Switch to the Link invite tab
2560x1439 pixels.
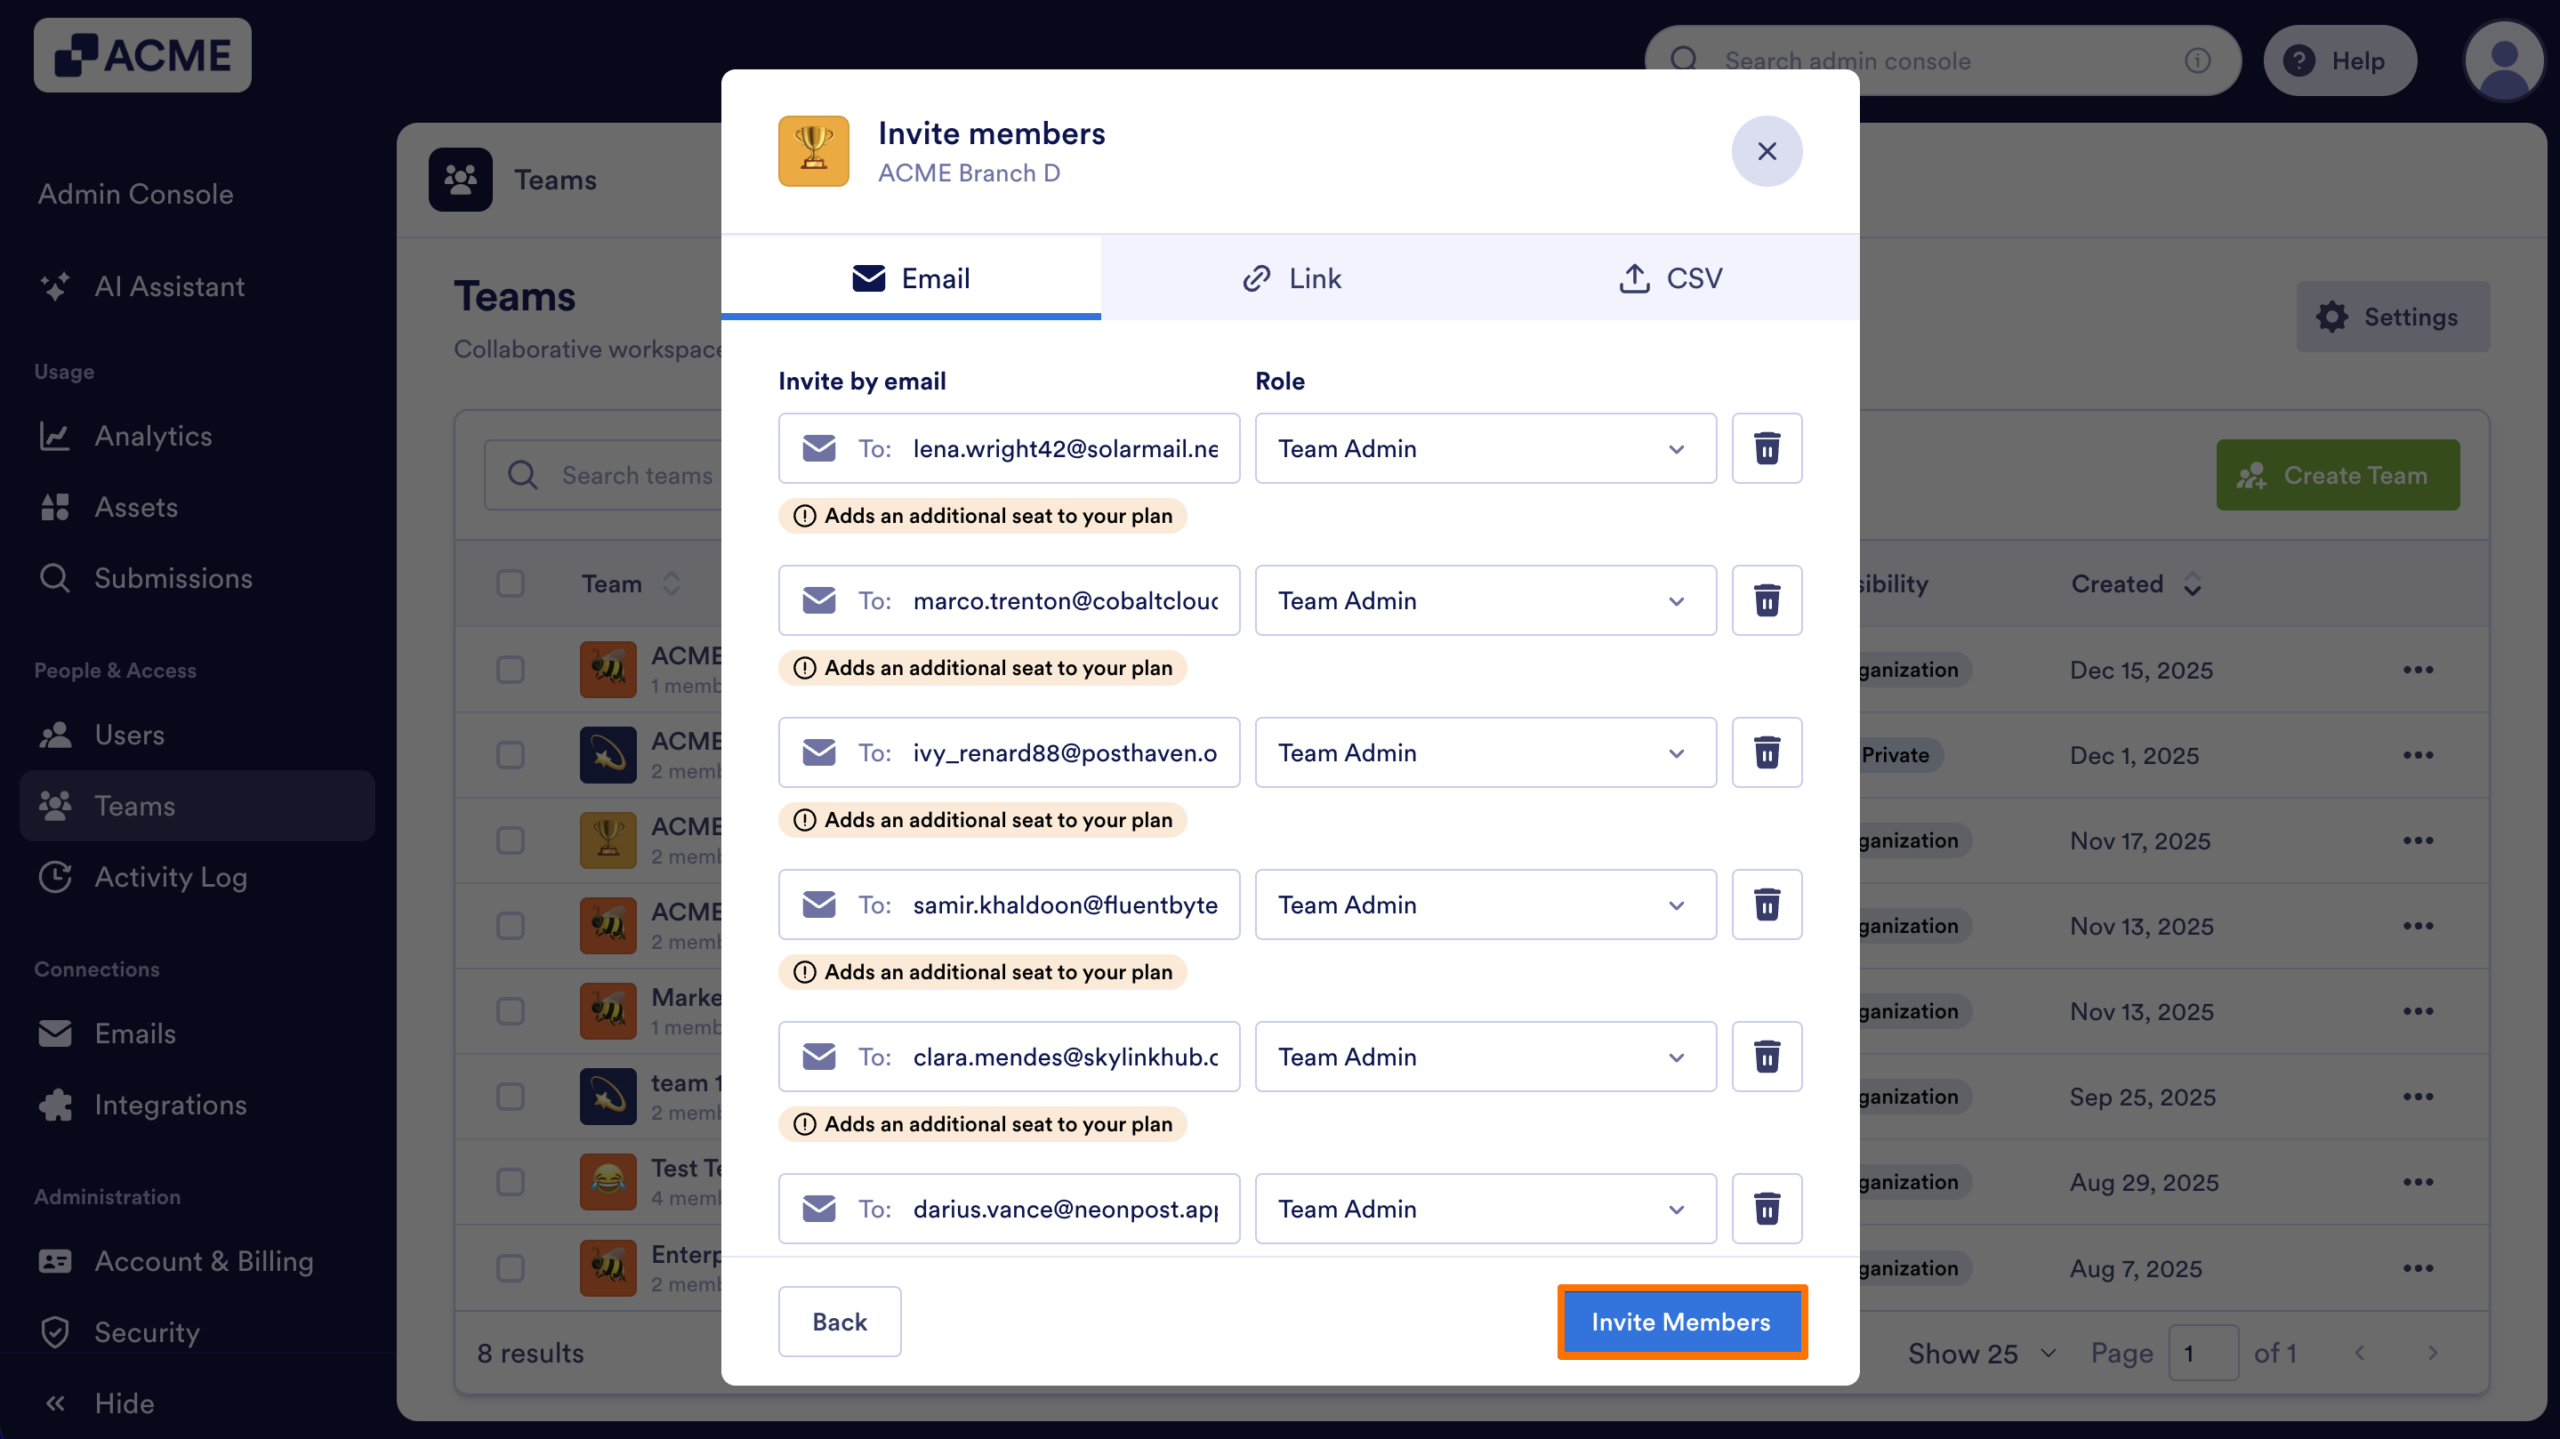click(1292, 278)
